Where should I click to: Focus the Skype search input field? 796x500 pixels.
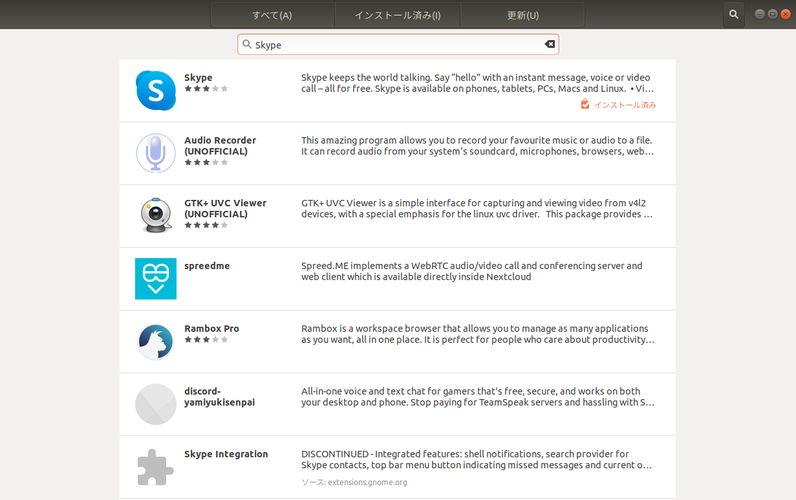pos(398,44)
